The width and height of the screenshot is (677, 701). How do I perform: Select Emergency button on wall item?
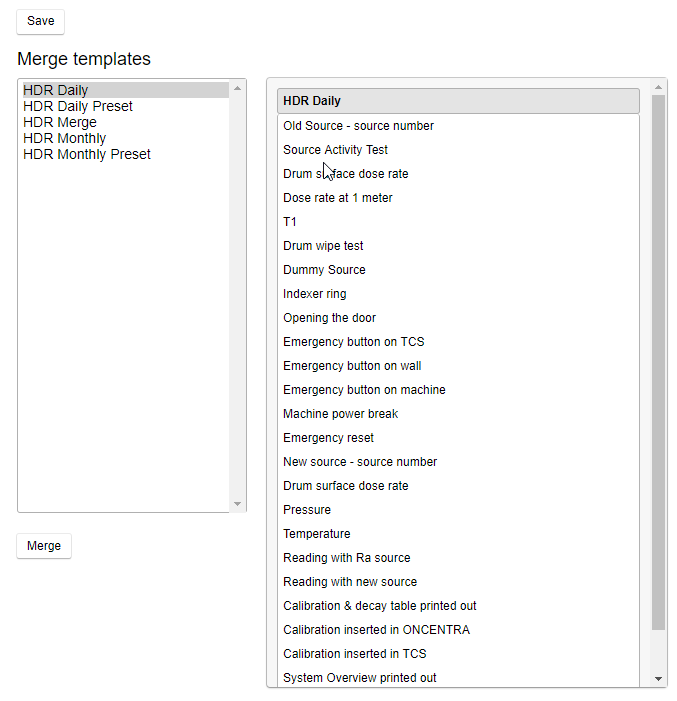coord(458,366)
